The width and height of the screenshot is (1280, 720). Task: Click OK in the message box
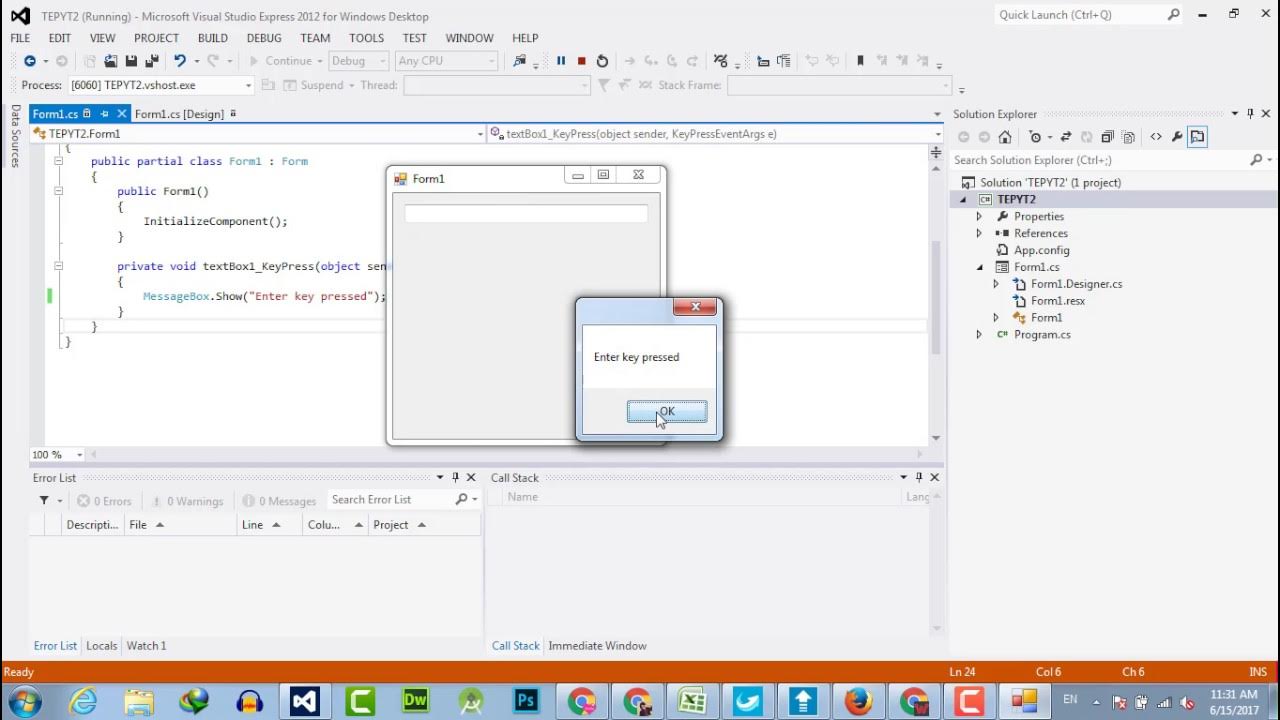[x=667, y=412]
